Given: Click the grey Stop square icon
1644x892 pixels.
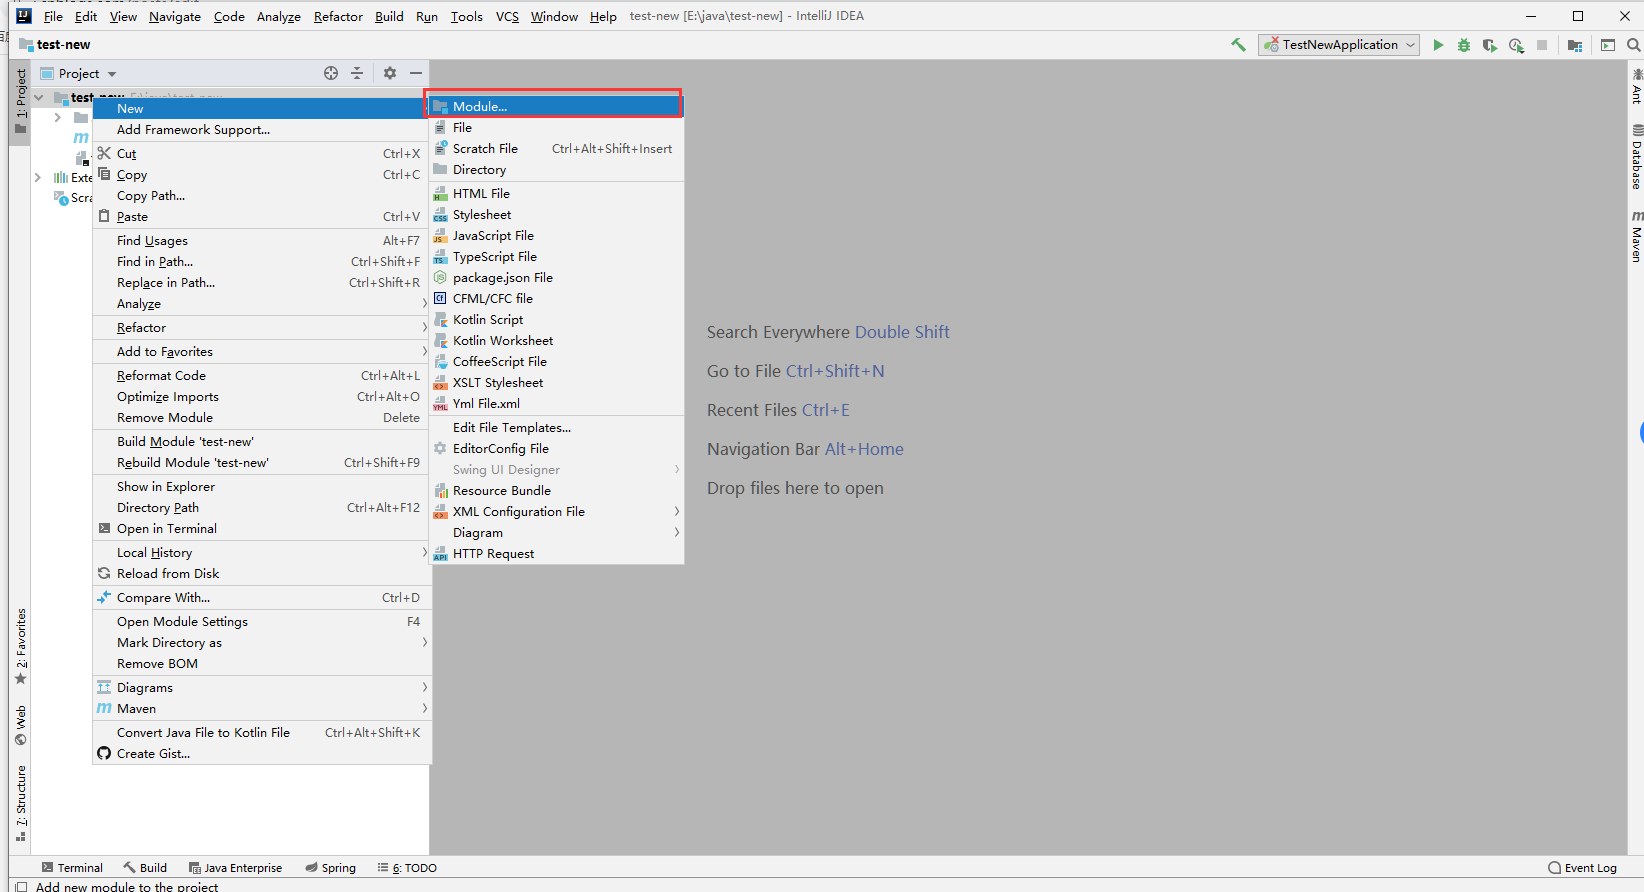Looking at the screenshot, I should [x=1542, y=45].
